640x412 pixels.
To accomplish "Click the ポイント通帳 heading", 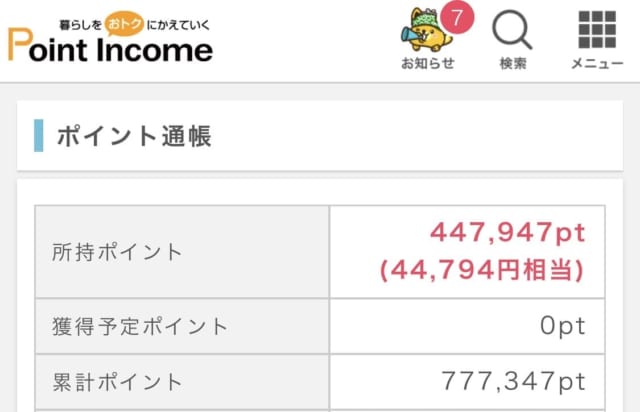I will (x=134, y=136).
